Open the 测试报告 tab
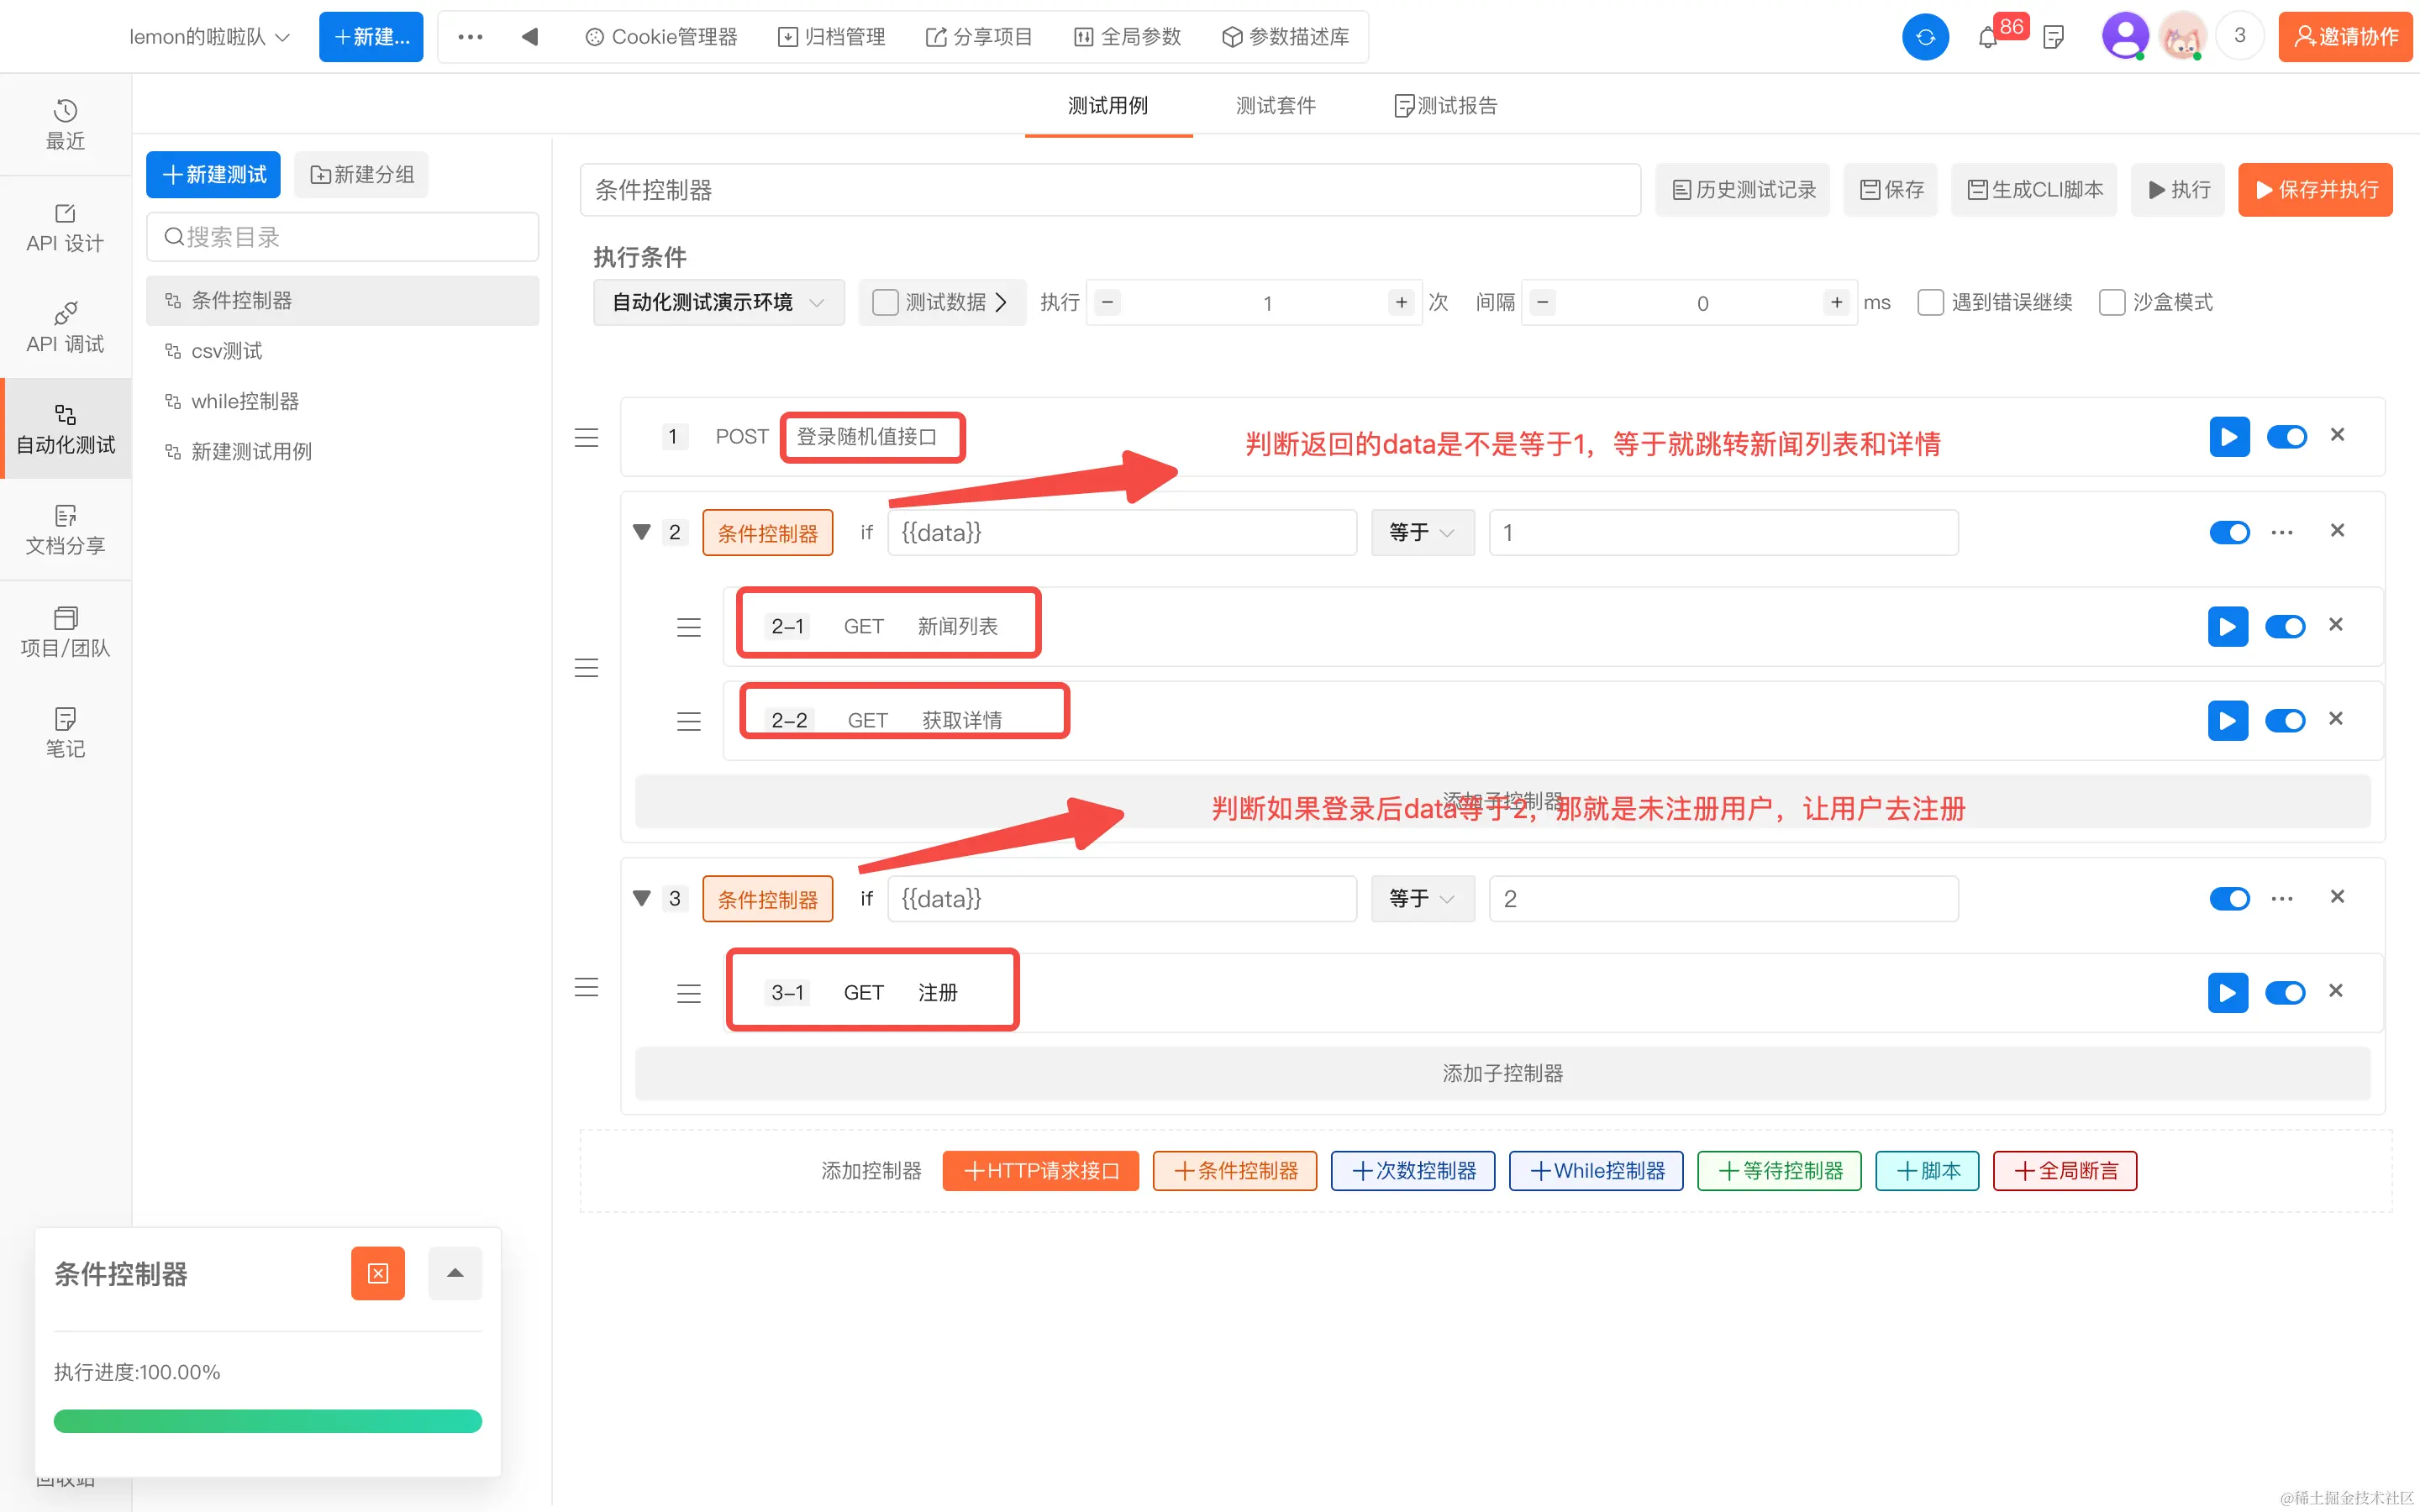The image size is (2420, 1512). [1445, 106]
